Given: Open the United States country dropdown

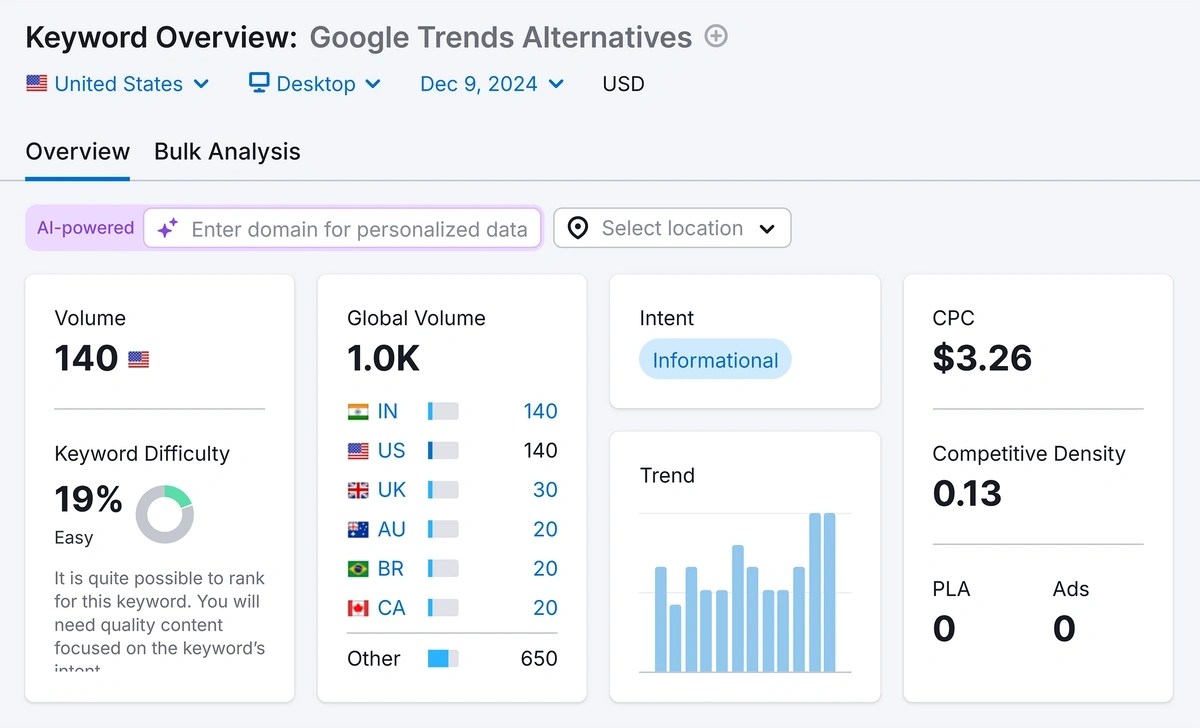Looking at the screenshot, I should click(118, 84).
